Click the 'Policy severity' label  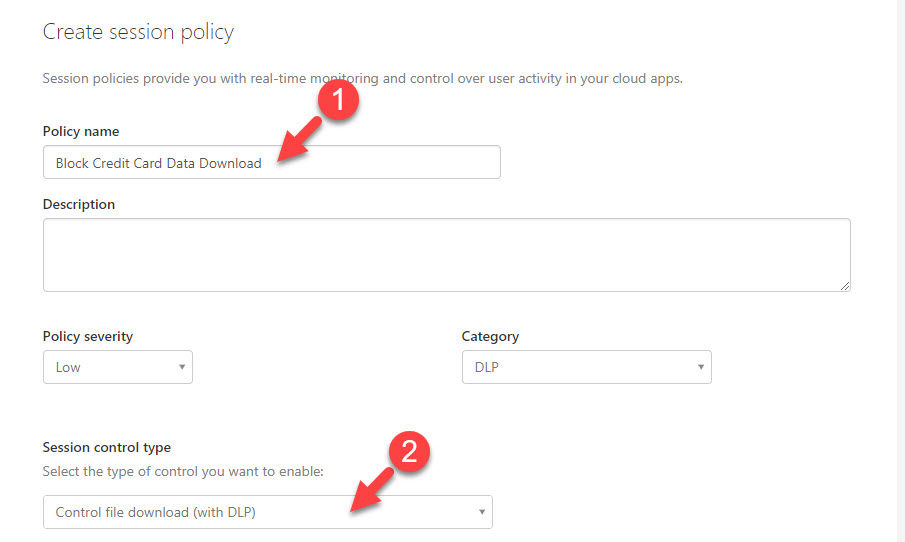(88, 337)
